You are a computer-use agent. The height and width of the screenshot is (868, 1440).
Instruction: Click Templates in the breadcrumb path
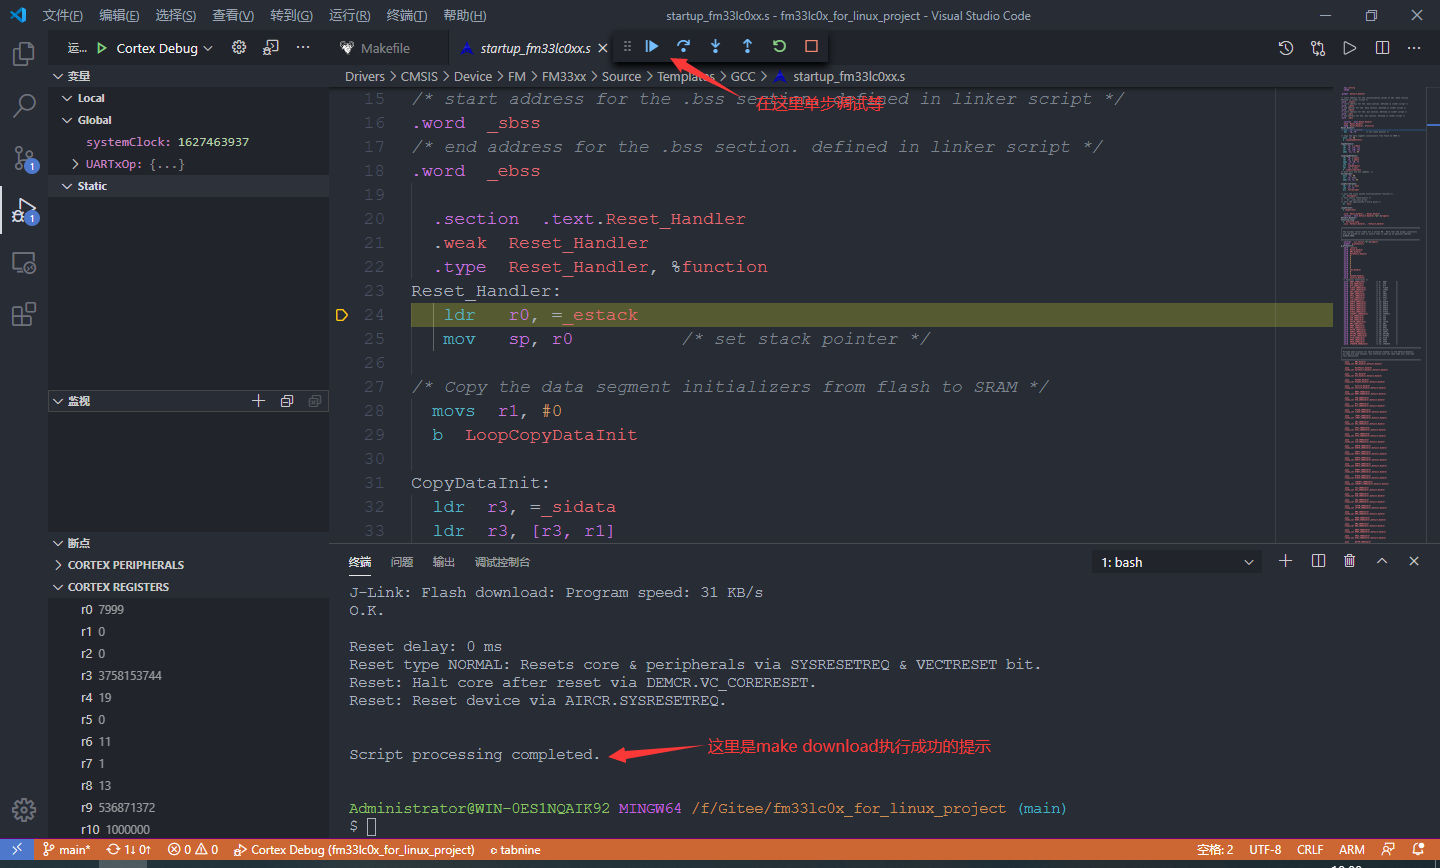click(686, 76)
